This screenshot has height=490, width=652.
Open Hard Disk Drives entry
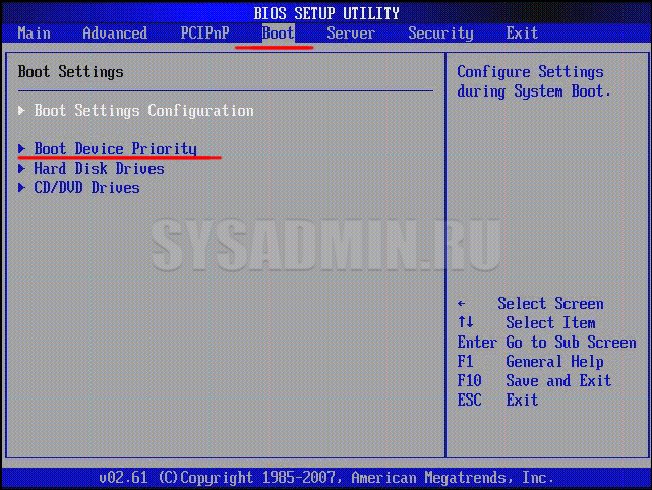point(99,169)
